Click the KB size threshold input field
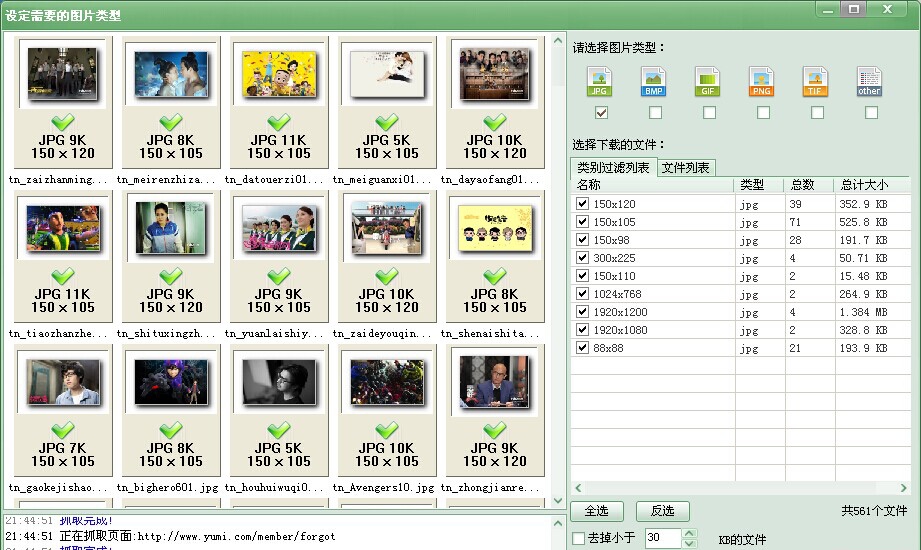Image resolution: width=921 pixels, height=550 pixels. 660,539
